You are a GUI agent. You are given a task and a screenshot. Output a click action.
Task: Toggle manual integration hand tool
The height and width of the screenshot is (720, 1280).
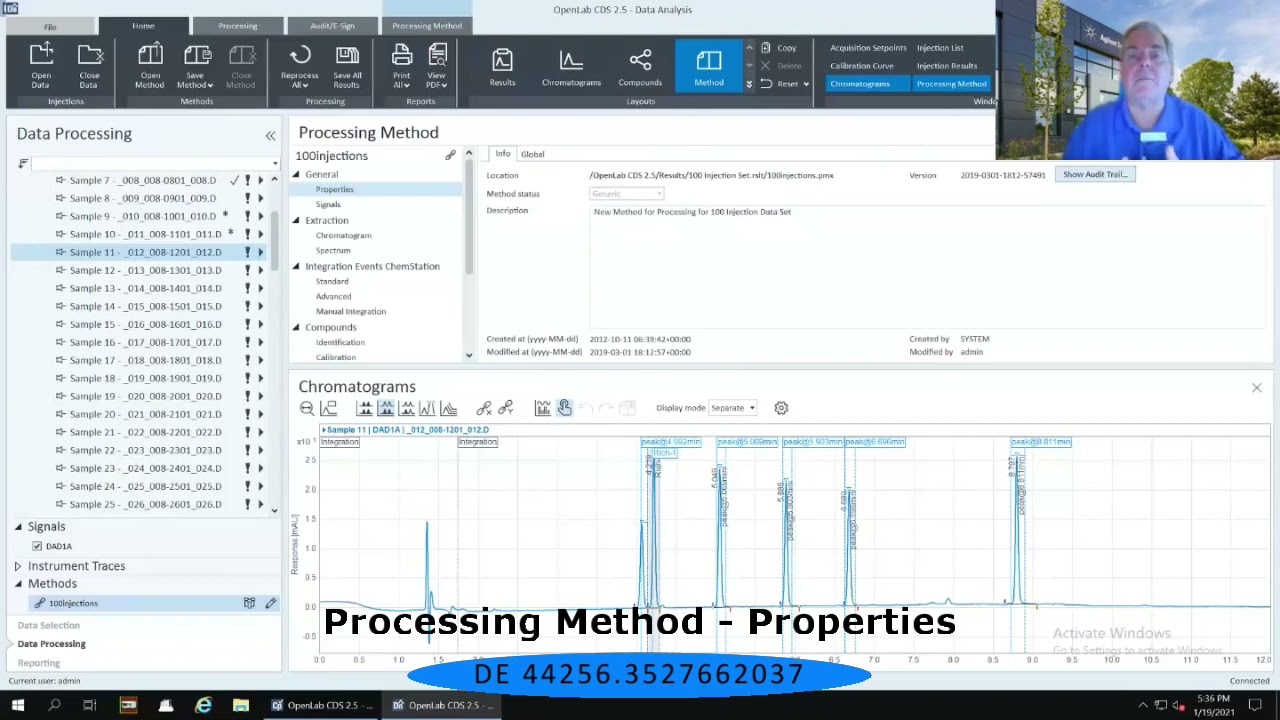pos(564,408)
